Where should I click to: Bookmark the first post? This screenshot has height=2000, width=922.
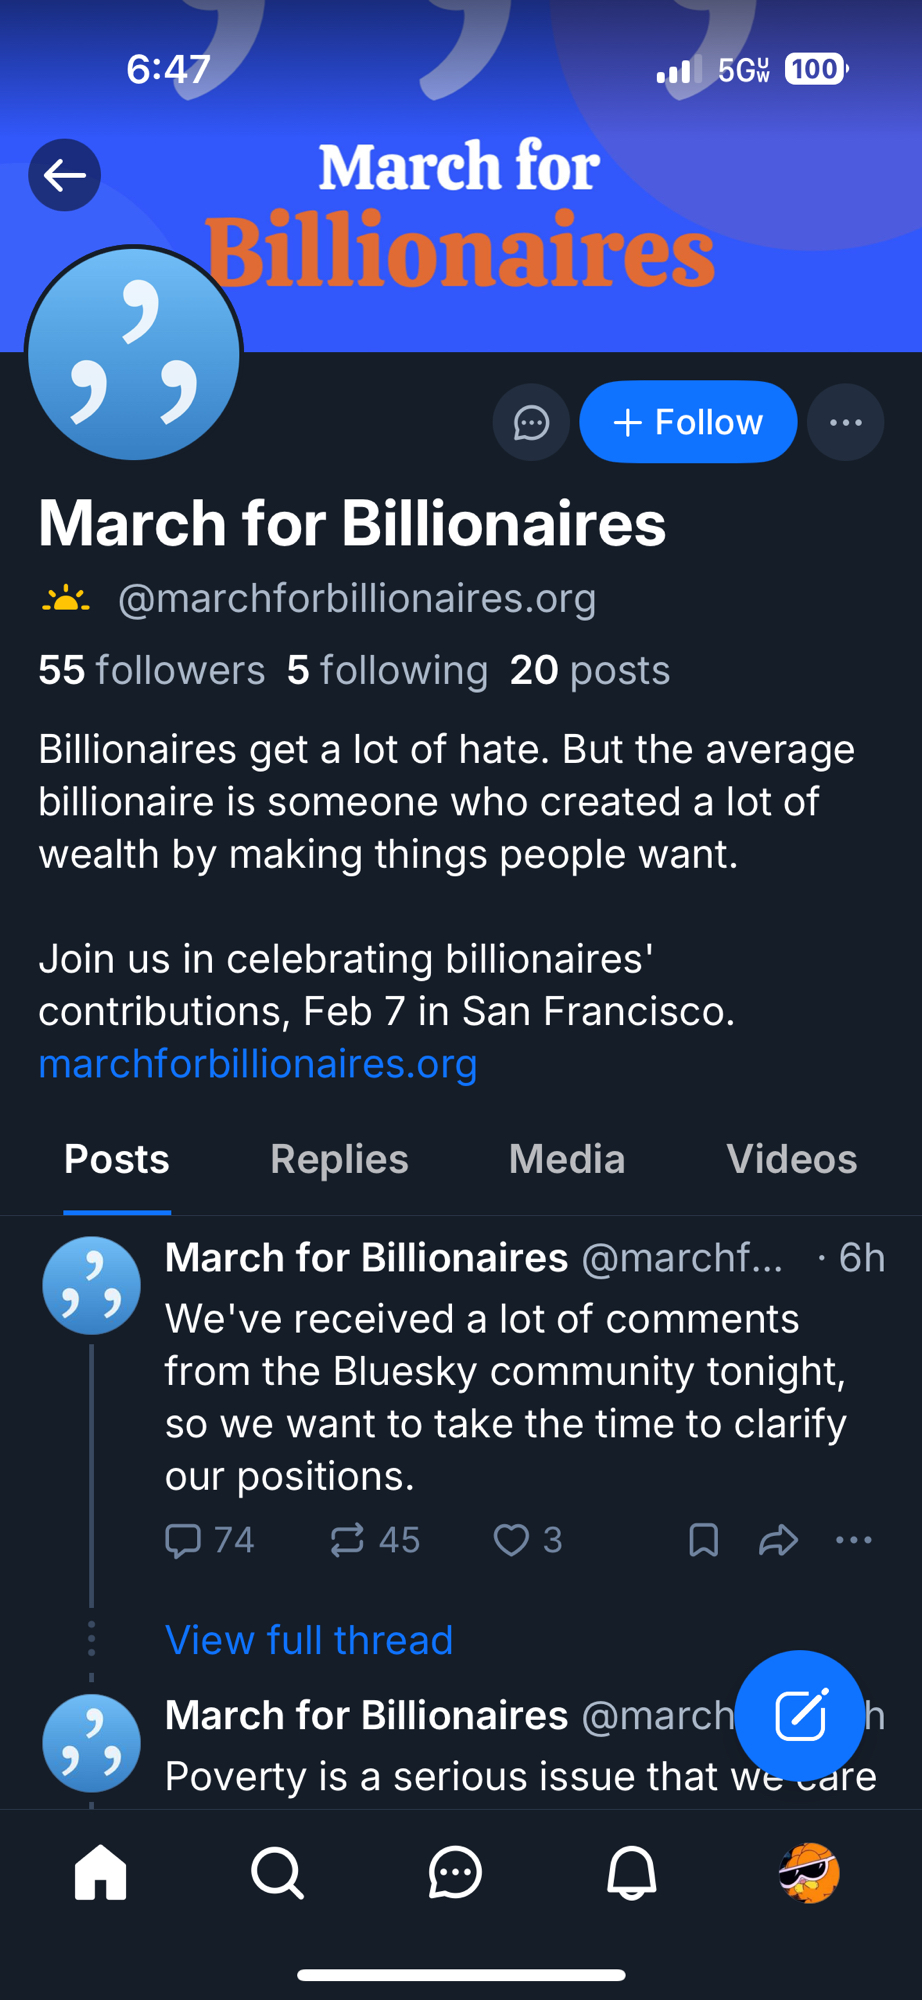(x=704, y=1540)
